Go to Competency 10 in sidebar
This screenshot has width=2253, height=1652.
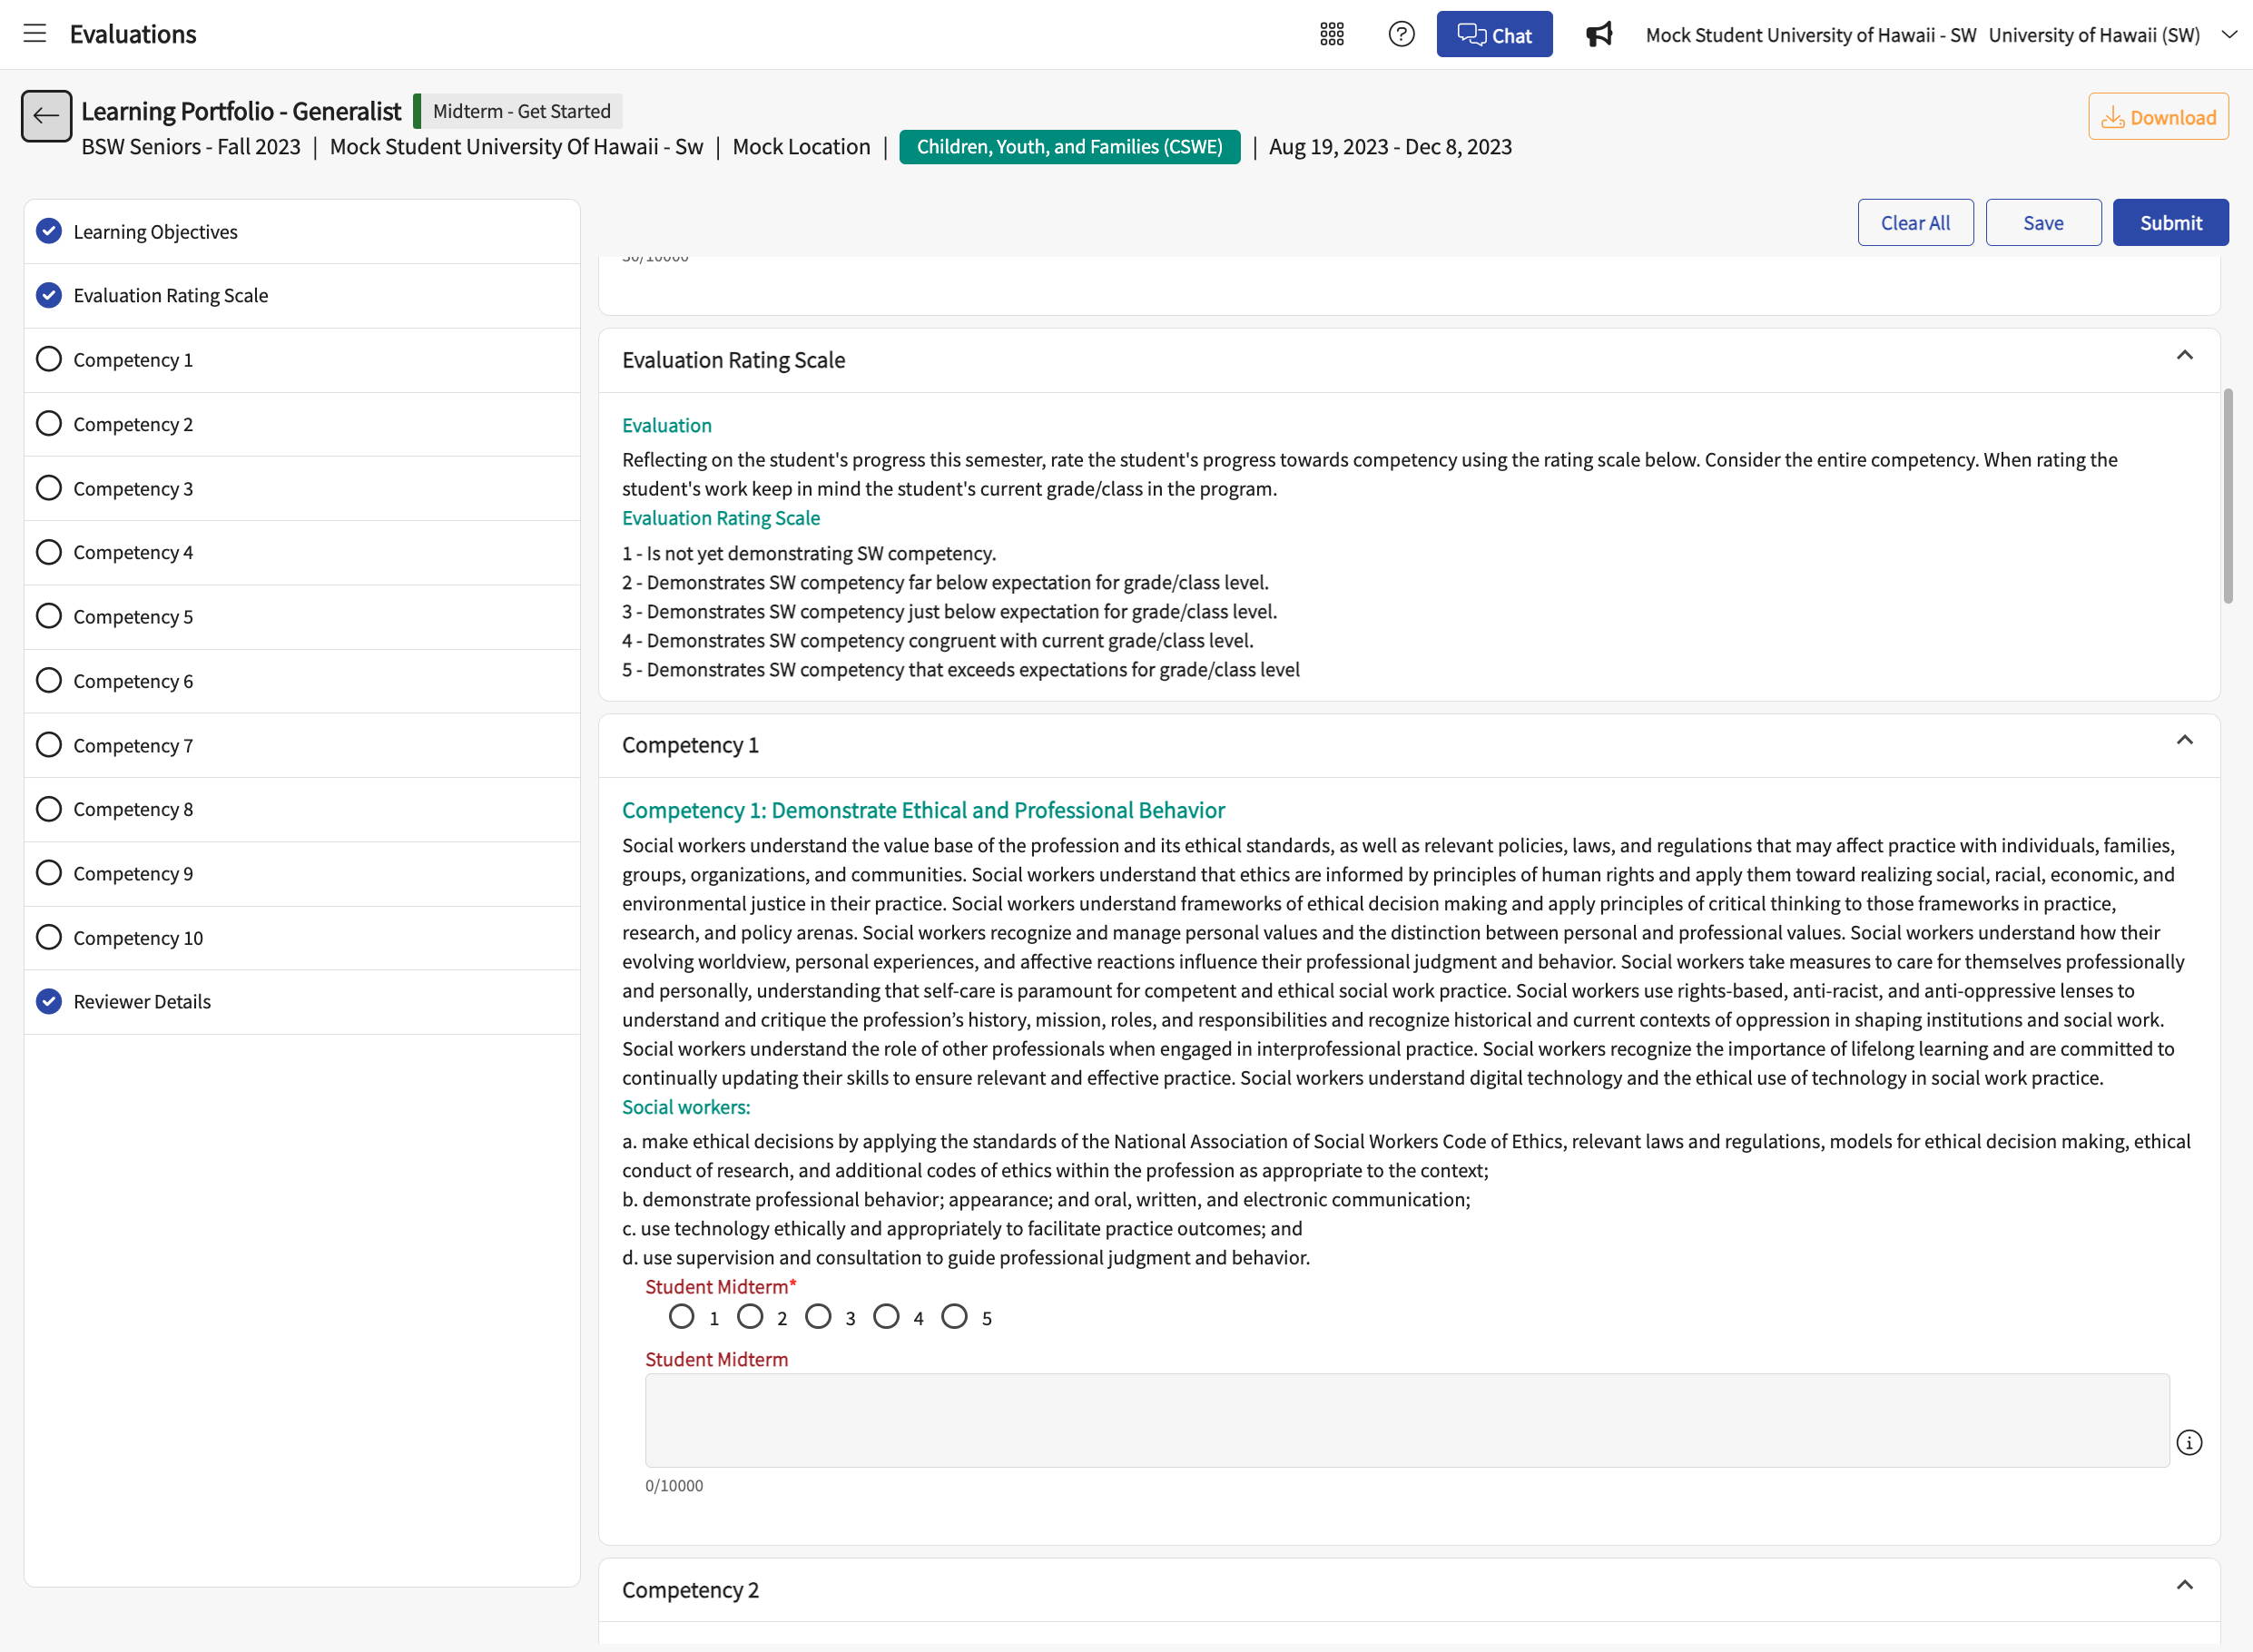click(302, 937)
